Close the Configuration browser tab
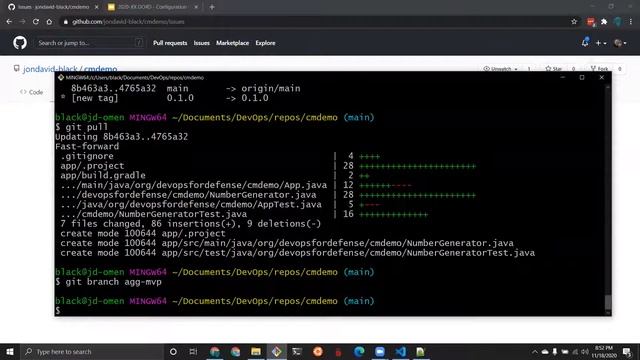This screenshot has height=360, width=640. click(x=196, y=7)
